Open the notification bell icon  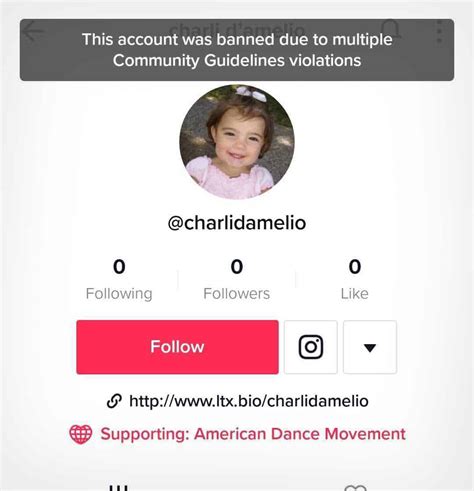[x=391, y=30]
